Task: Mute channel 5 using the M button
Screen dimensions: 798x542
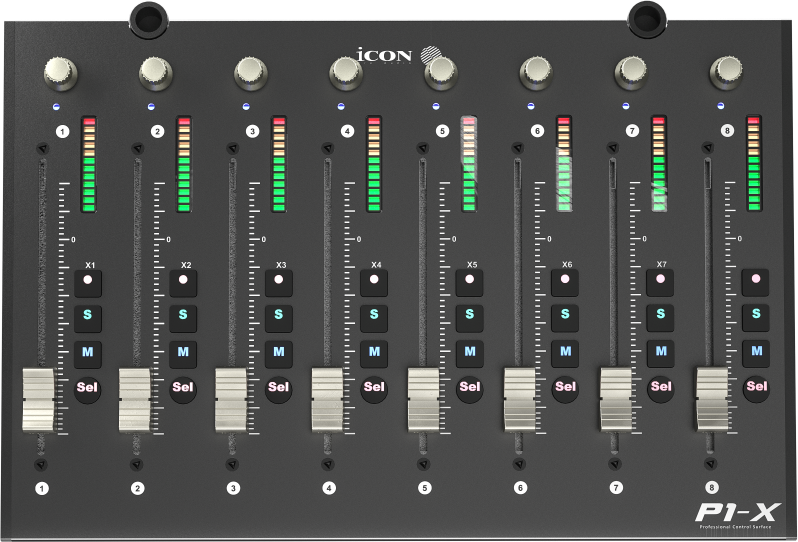Action: 469,351
